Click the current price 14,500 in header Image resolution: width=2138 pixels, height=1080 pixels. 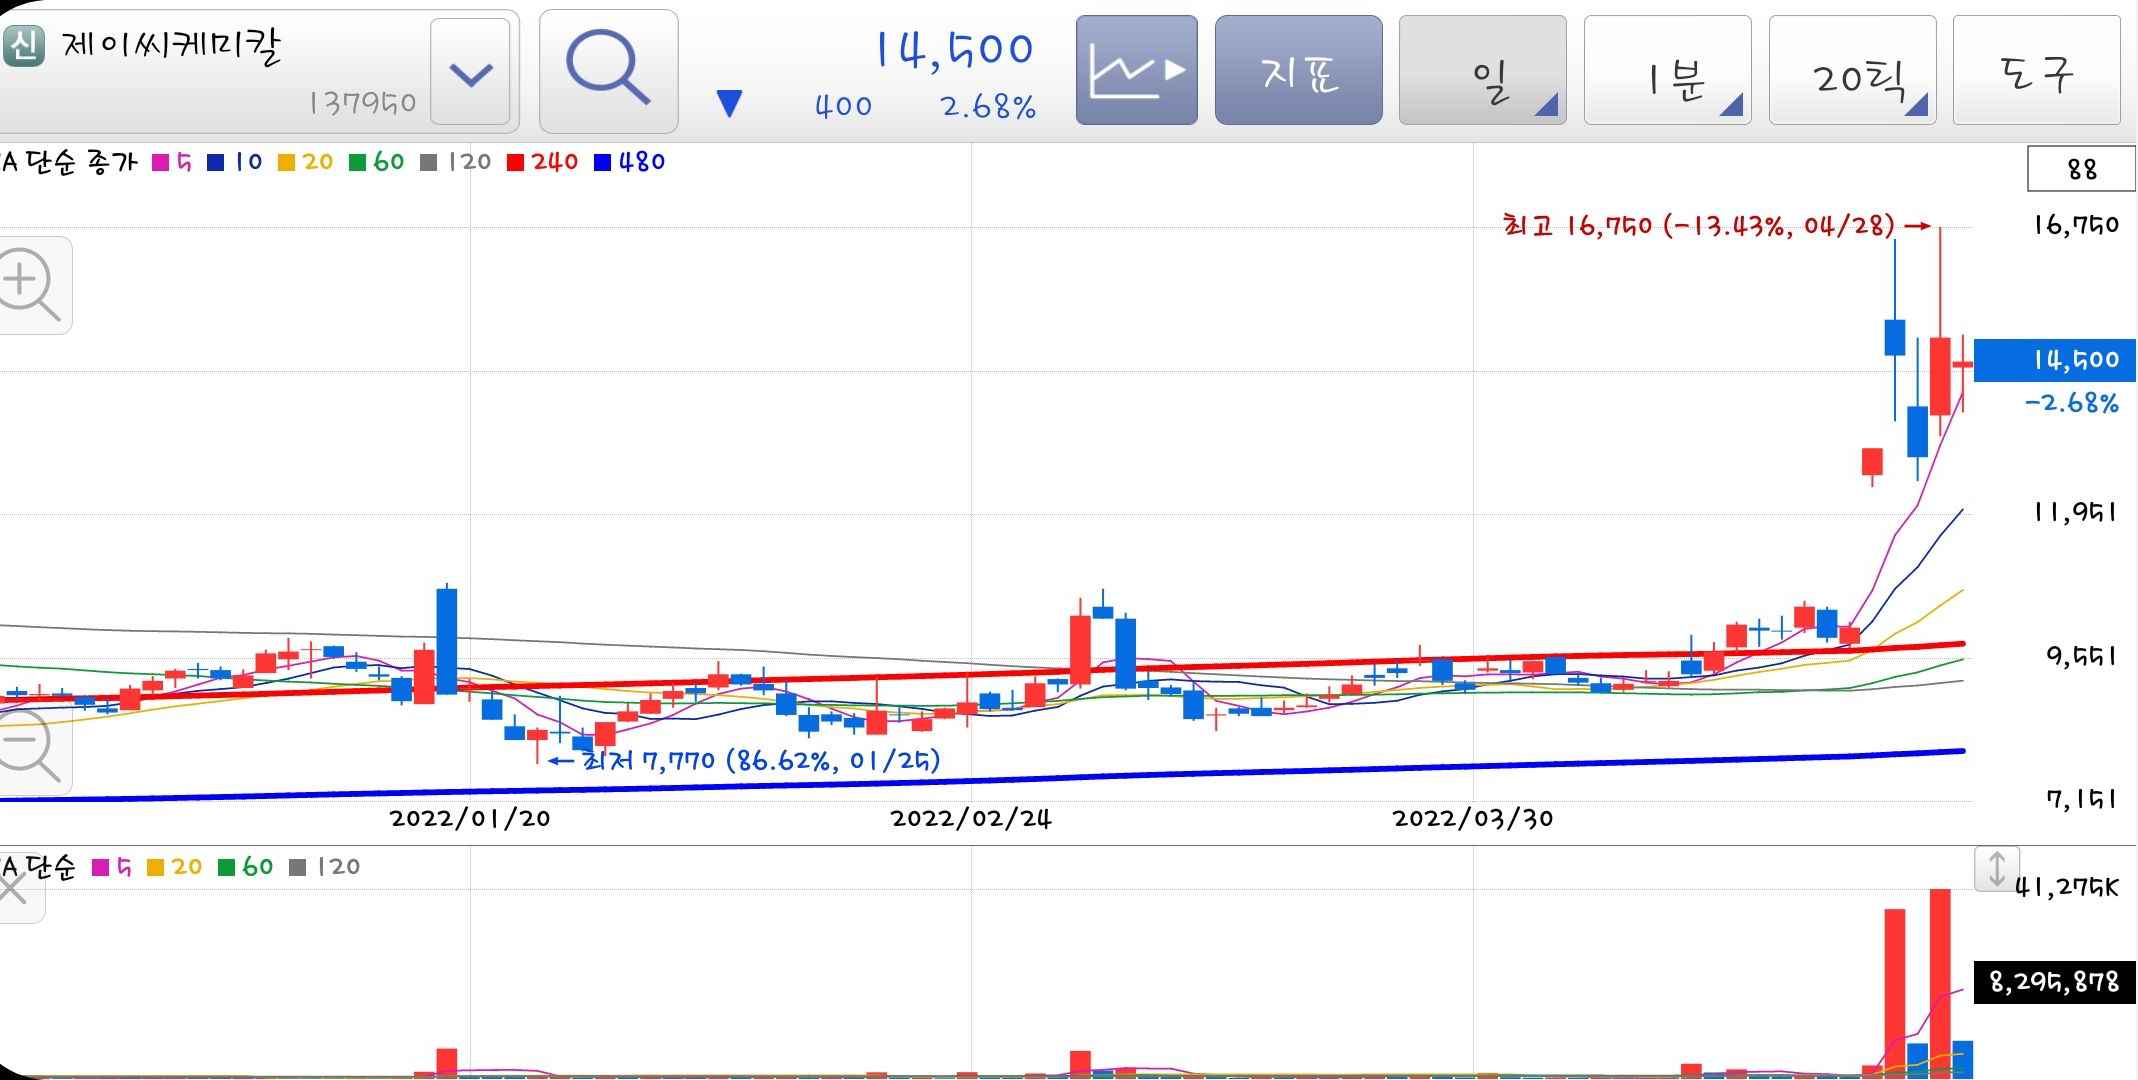click(954, 50)
